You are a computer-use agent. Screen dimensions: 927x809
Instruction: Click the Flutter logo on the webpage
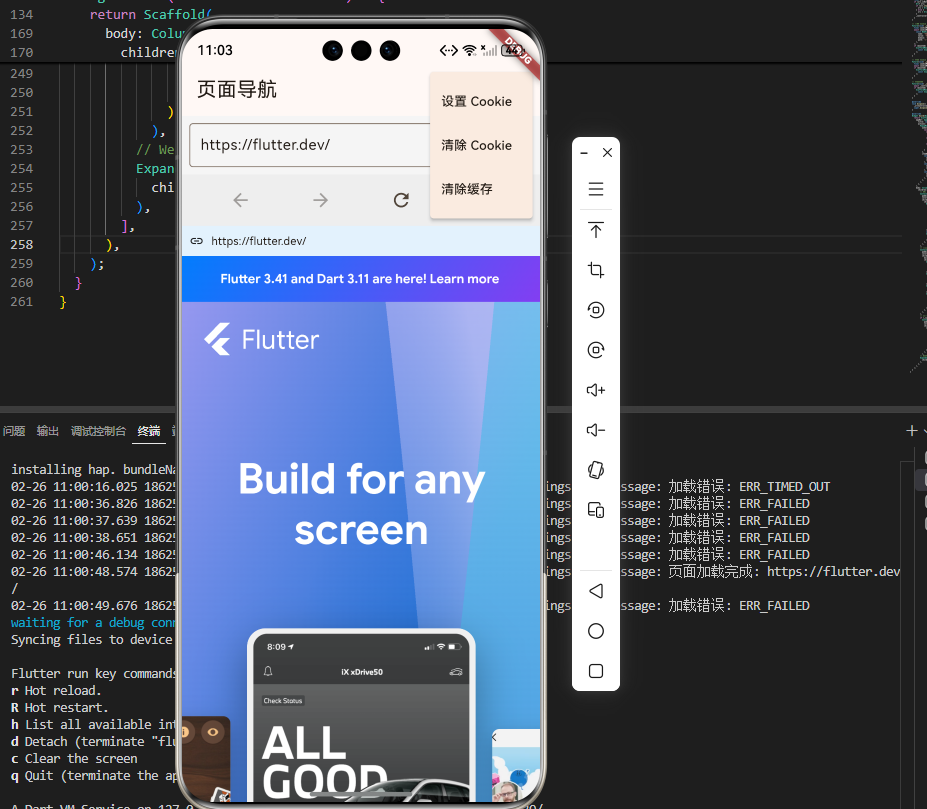261,339
